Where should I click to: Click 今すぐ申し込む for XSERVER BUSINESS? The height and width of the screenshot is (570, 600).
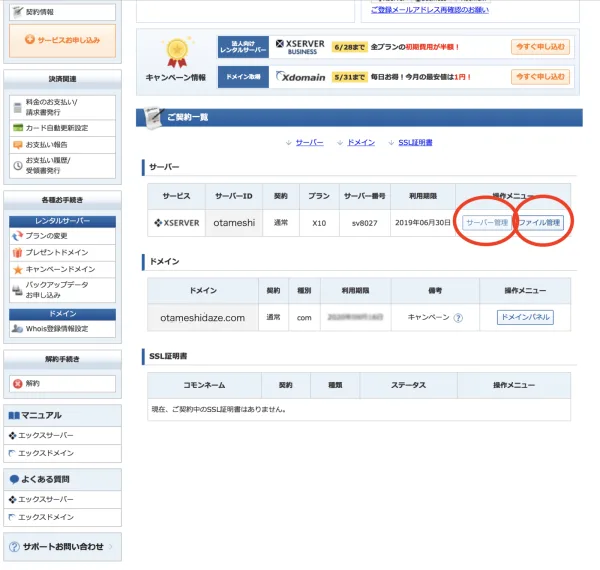coord(540,47)
